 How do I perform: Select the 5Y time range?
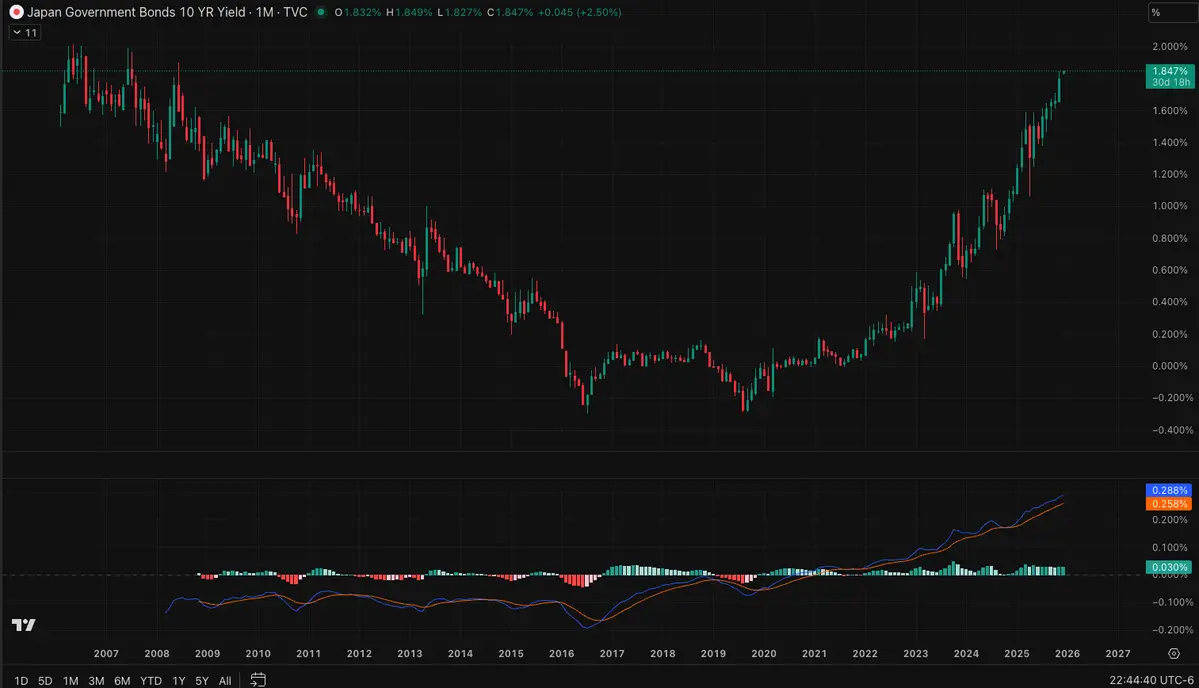tap(202, 680)
